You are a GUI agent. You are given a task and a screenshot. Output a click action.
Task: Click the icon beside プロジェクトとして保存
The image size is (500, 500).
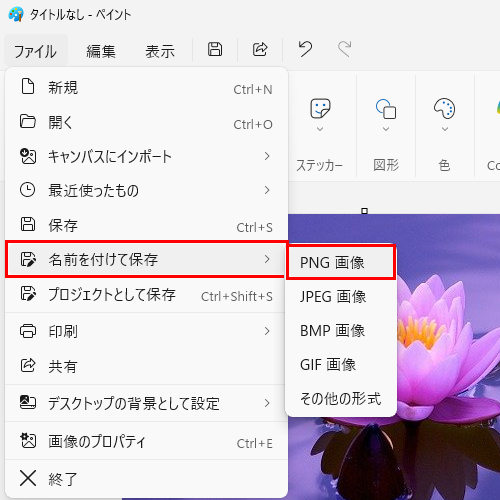28,293
